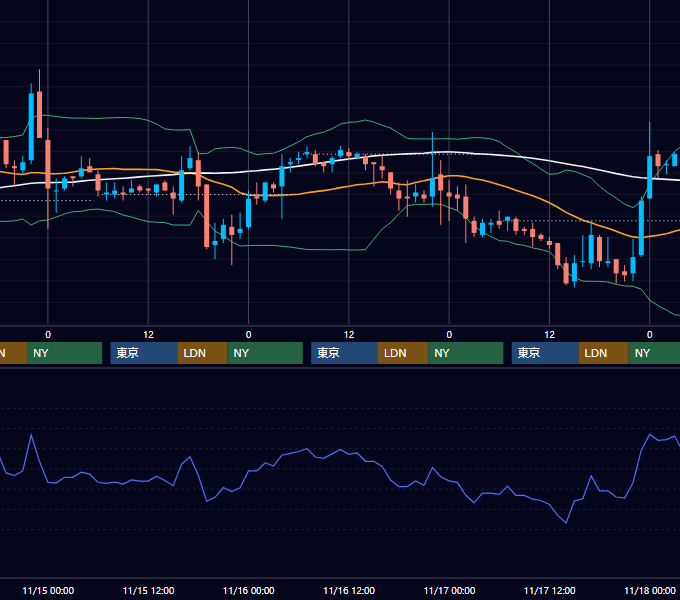Image resolution: width=680 pixels, height=600 pixels.
Task: Click the NY session block spanning 11/17 00:00
Action: 466,353
